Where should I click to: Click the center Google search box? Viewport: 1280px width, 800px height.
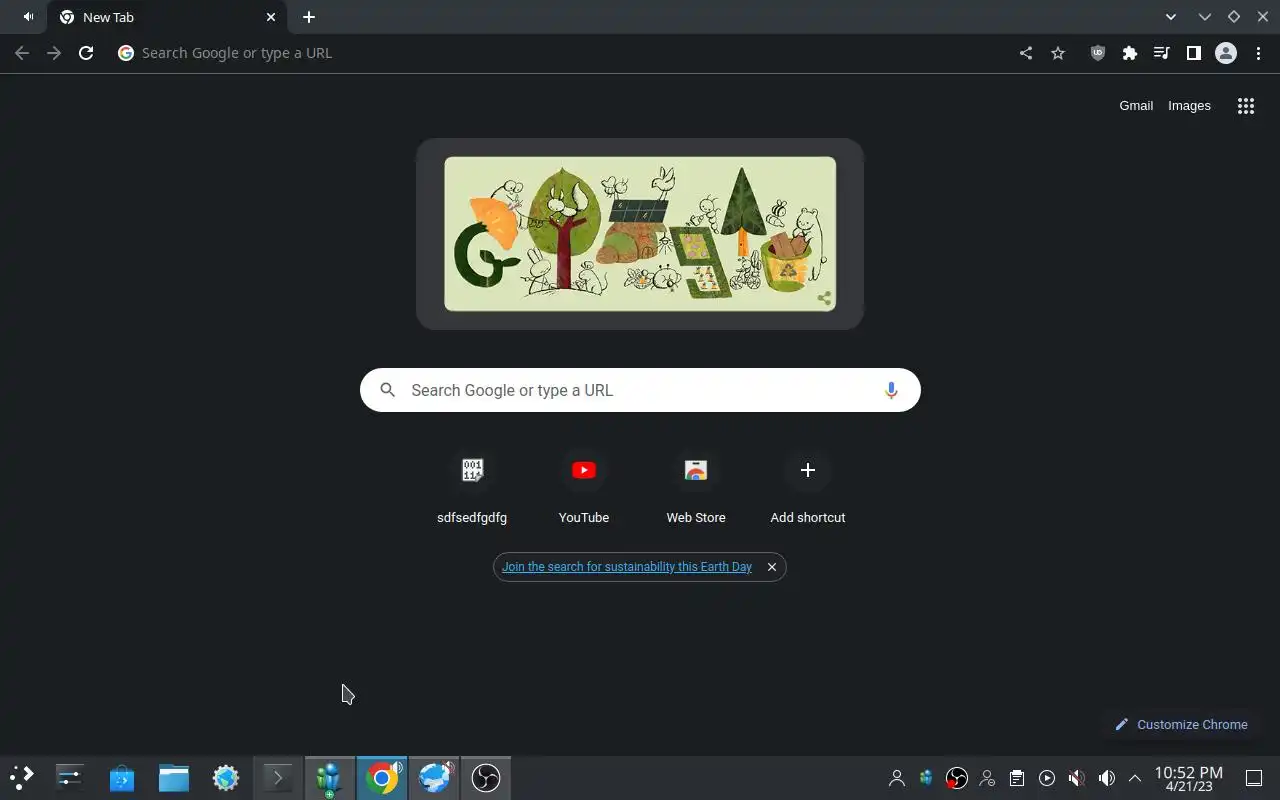tap(640, 390)
